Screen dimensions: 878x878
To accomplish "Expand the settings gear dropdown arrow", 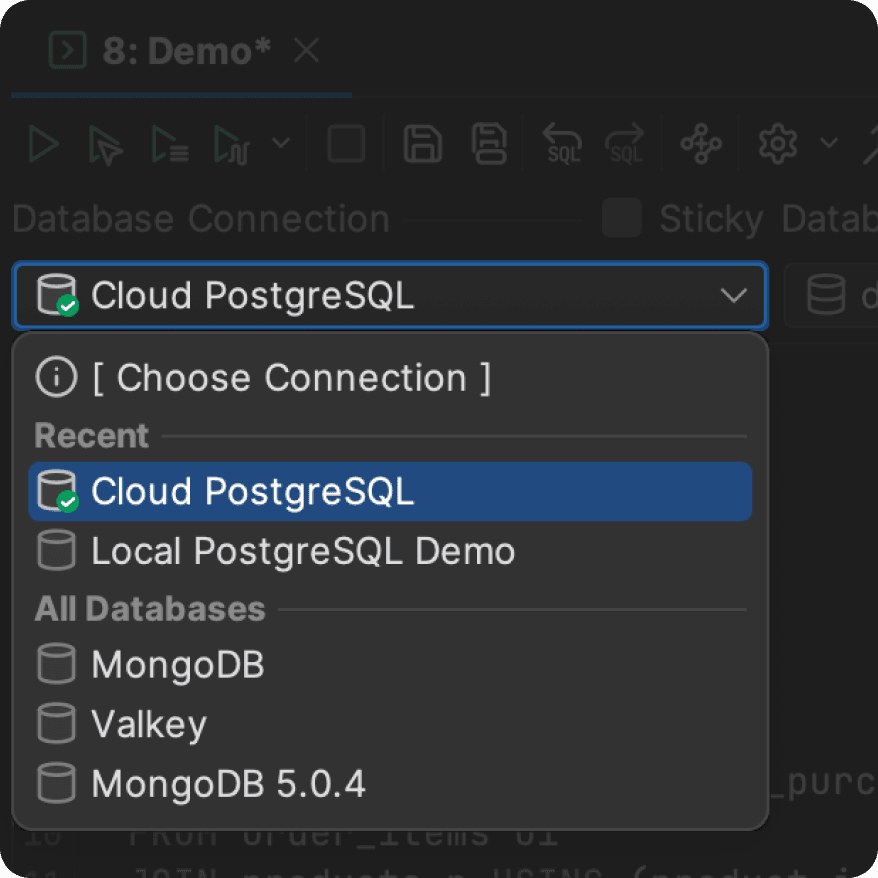I will [x=829, y=144].
